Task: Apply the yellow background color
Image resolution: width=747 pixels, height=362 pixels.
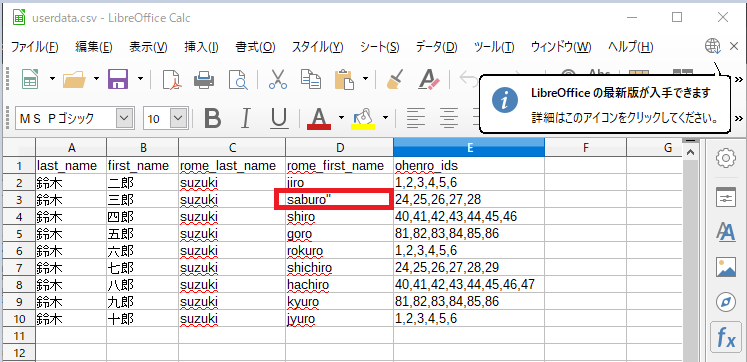Action: tap(363, 118)
